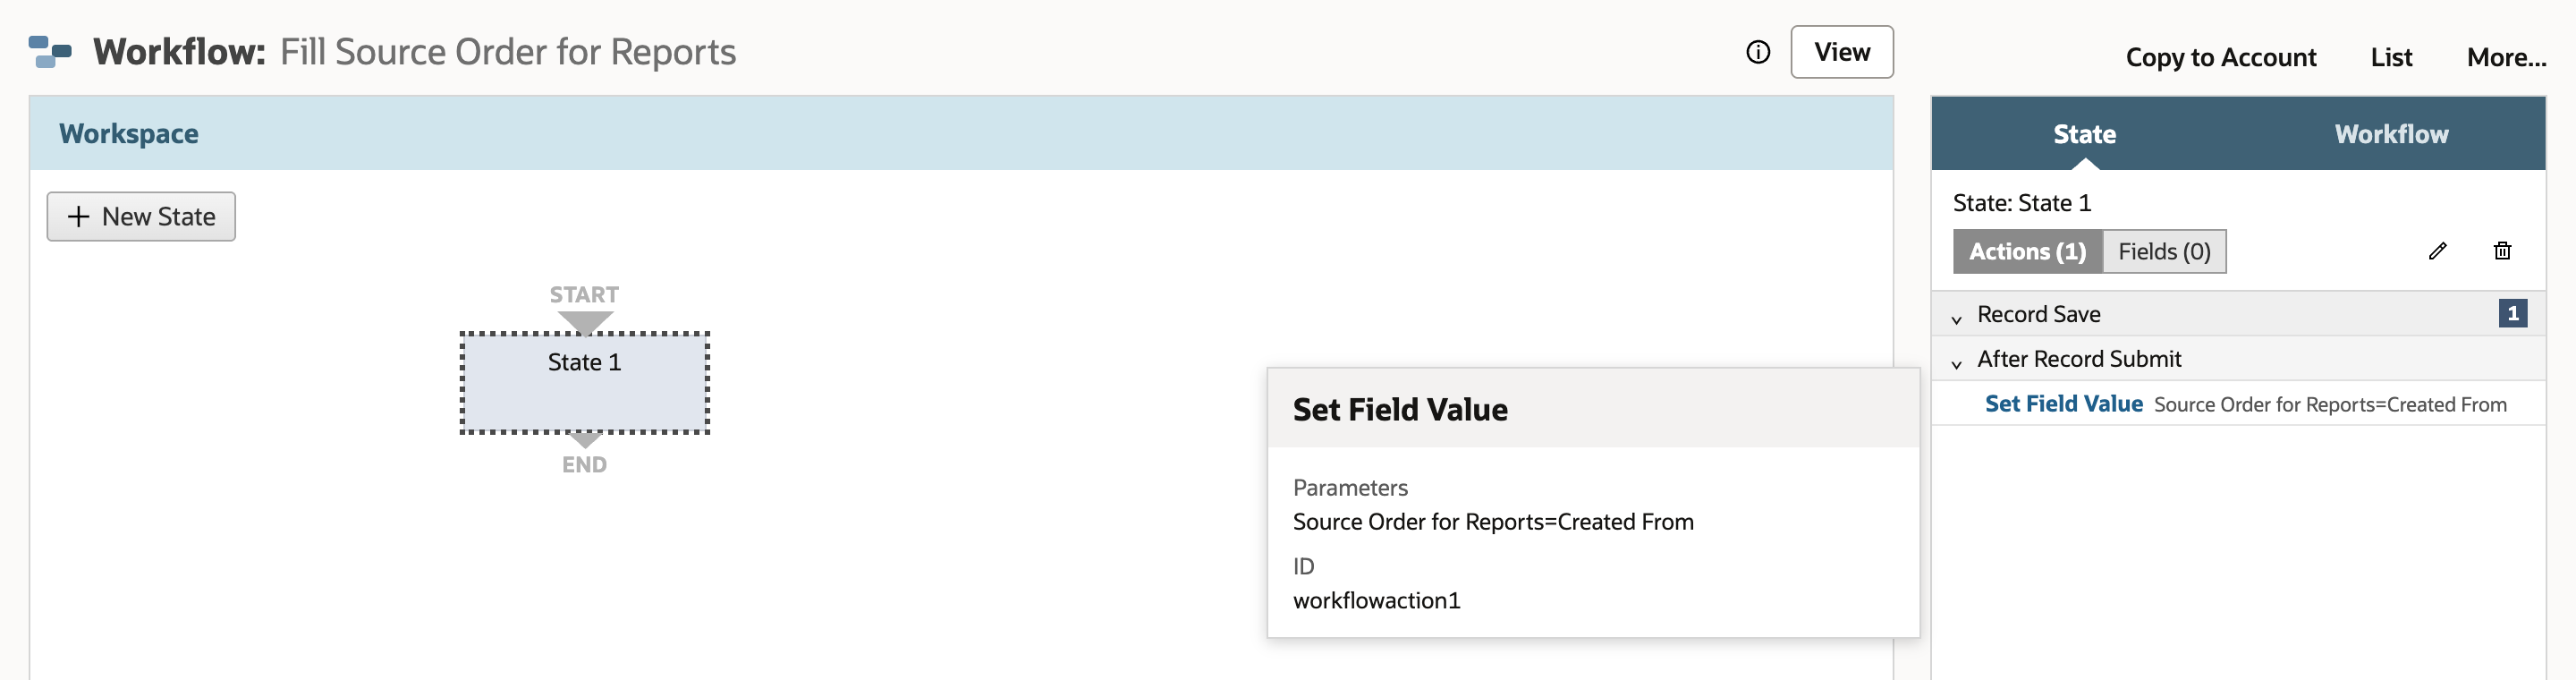Open the info icon next to View

coord(1758,52)
